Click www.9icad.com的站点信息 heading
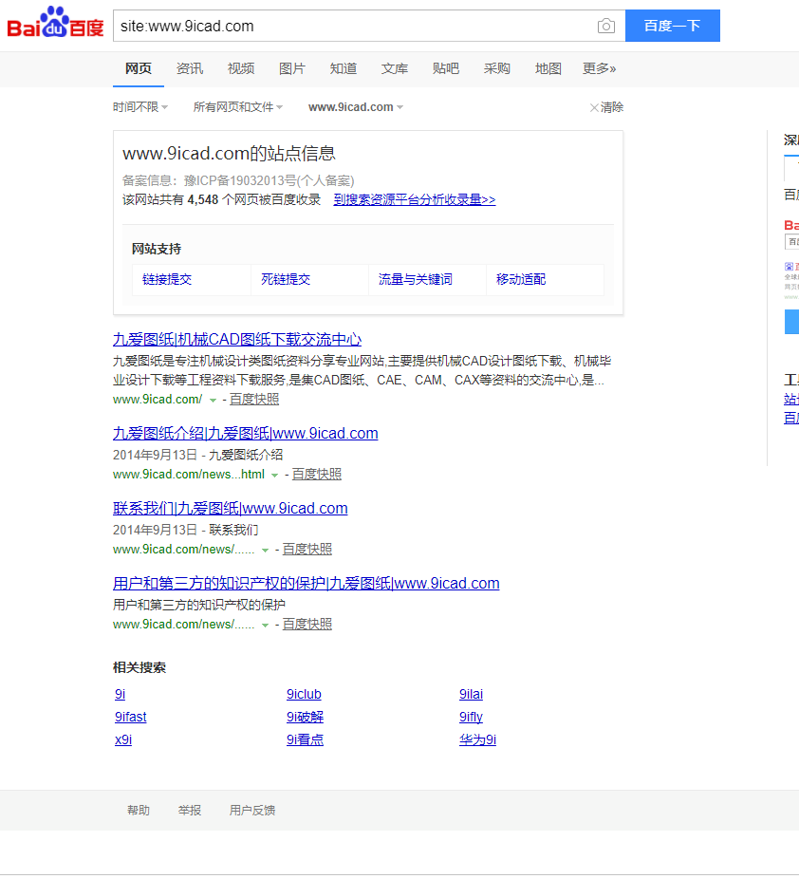The image size is (799, 879). point(229,154)
